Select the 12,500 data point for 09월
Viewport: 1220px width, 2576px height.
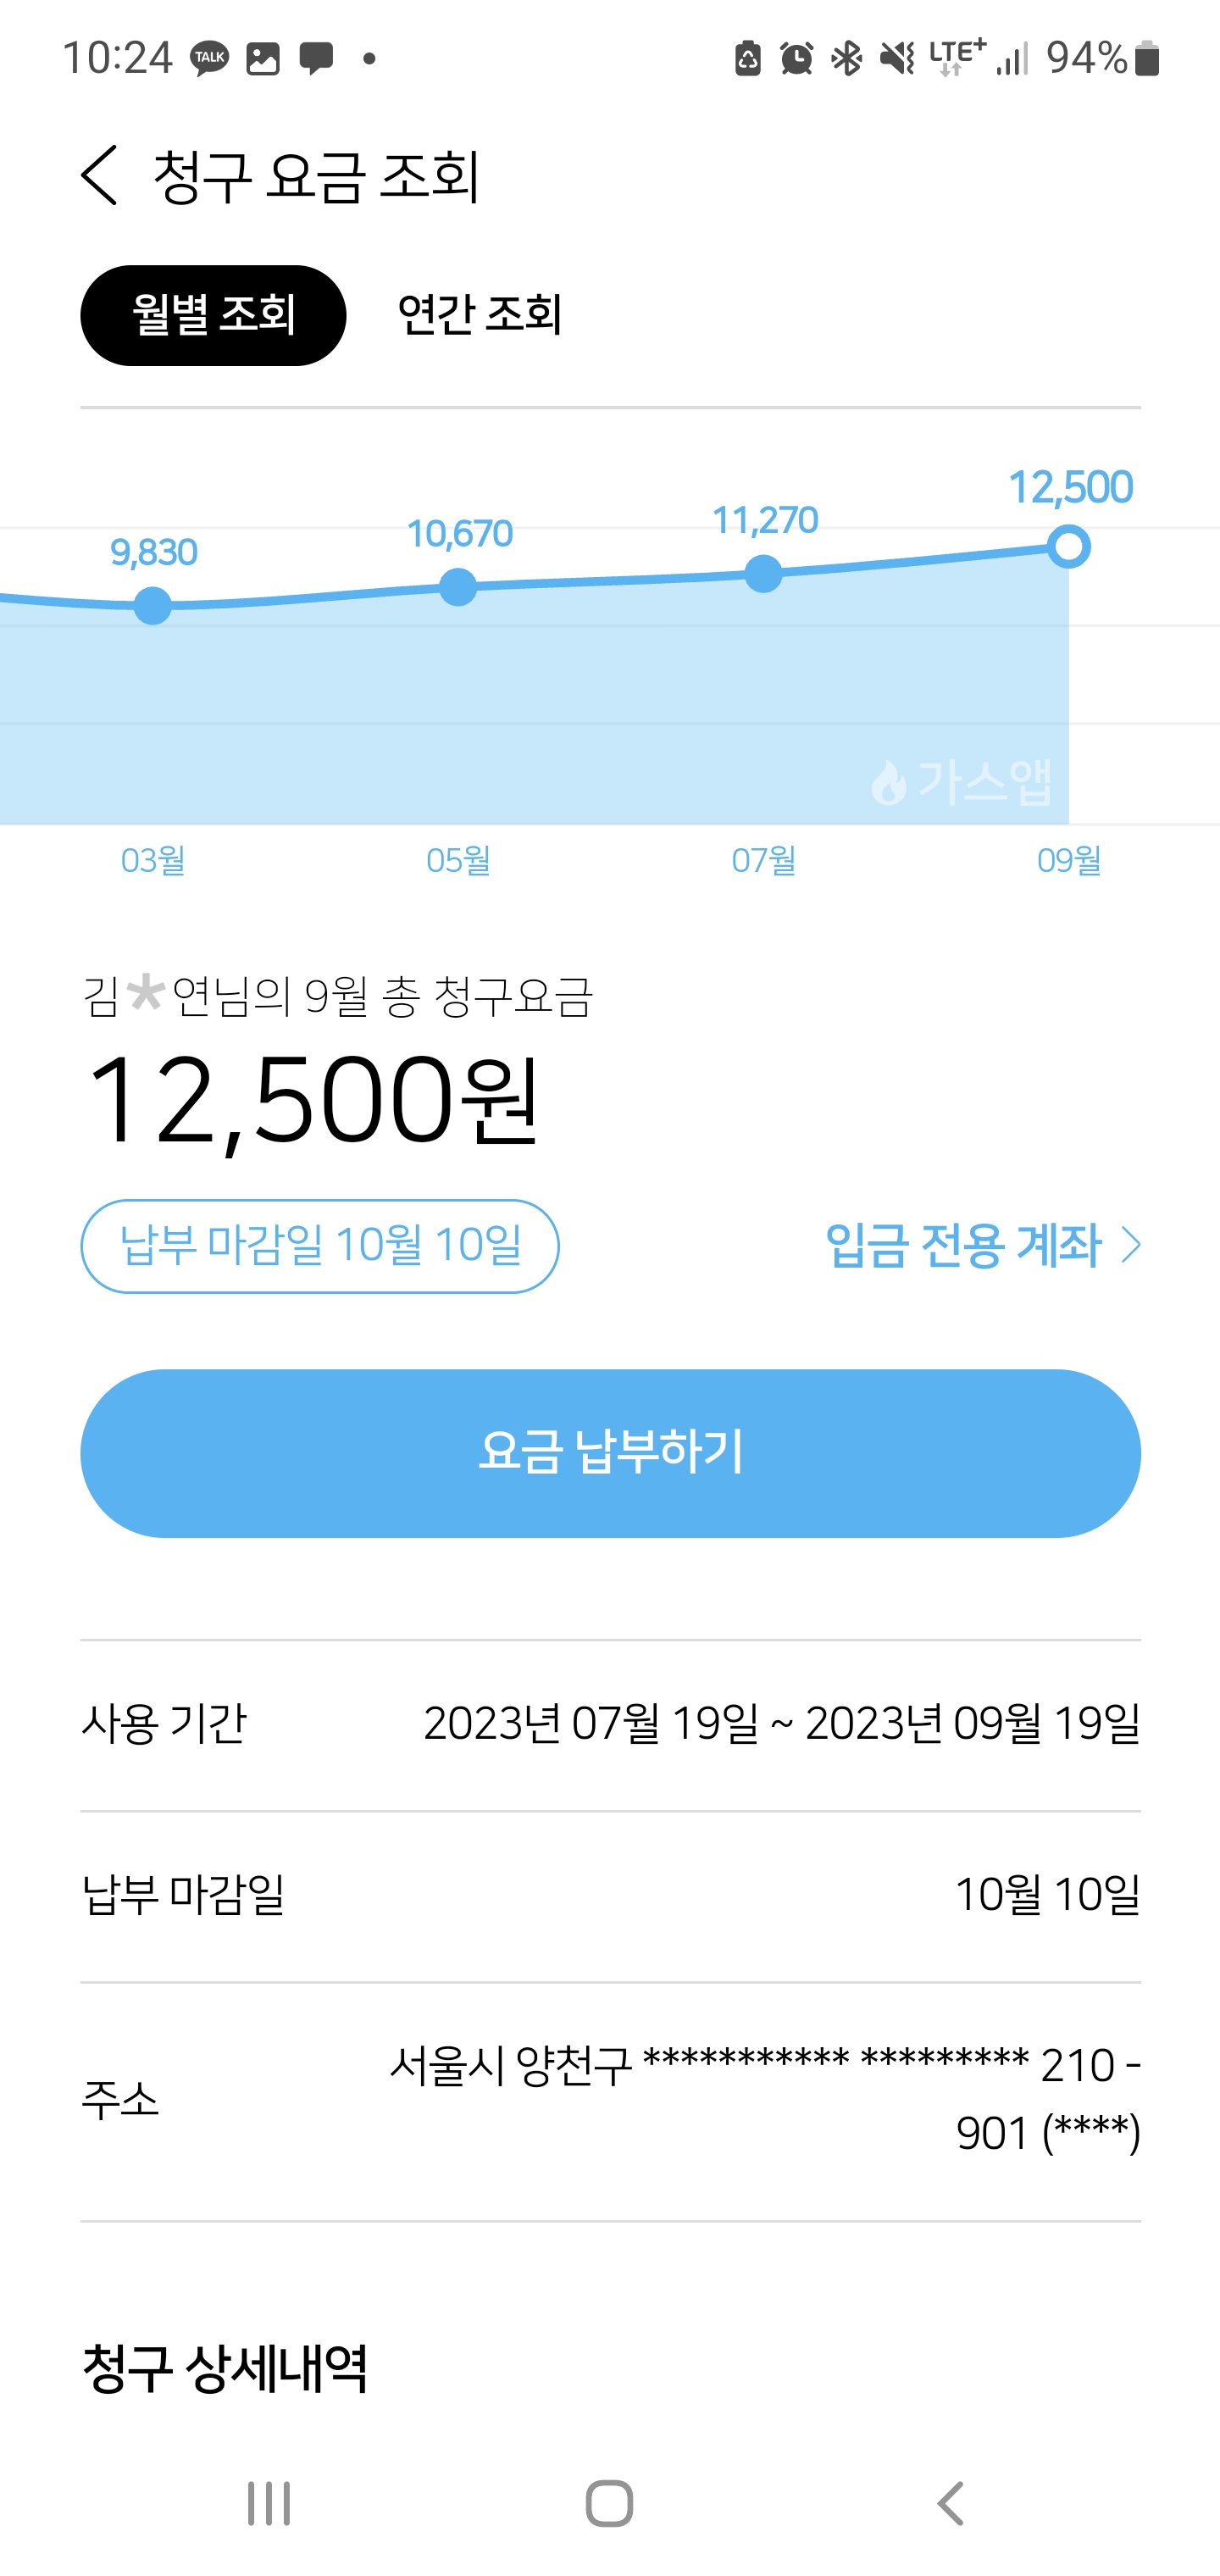1069,547
